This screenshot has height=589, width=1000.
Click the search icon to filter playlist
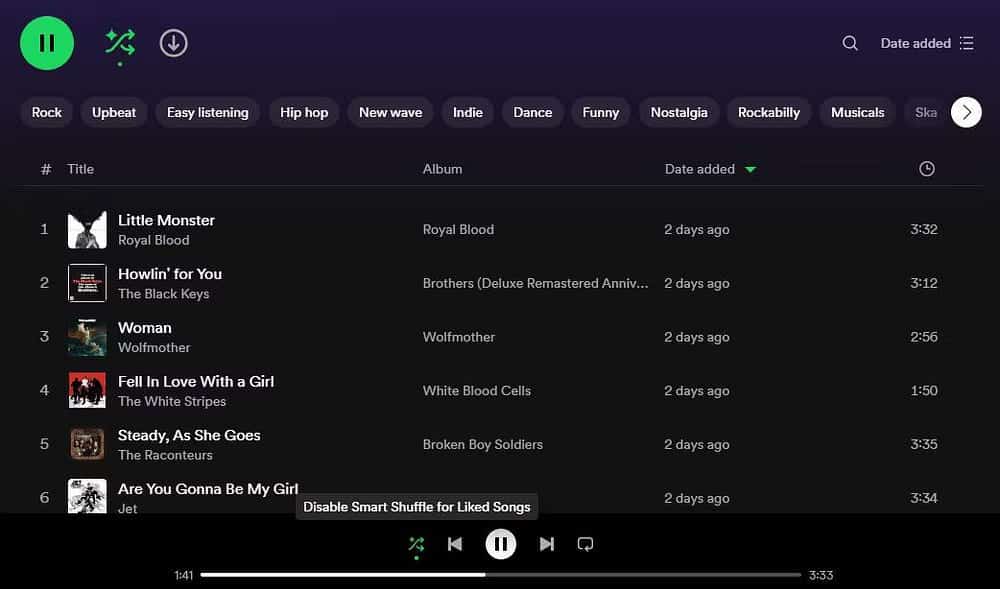coord(849,43)
